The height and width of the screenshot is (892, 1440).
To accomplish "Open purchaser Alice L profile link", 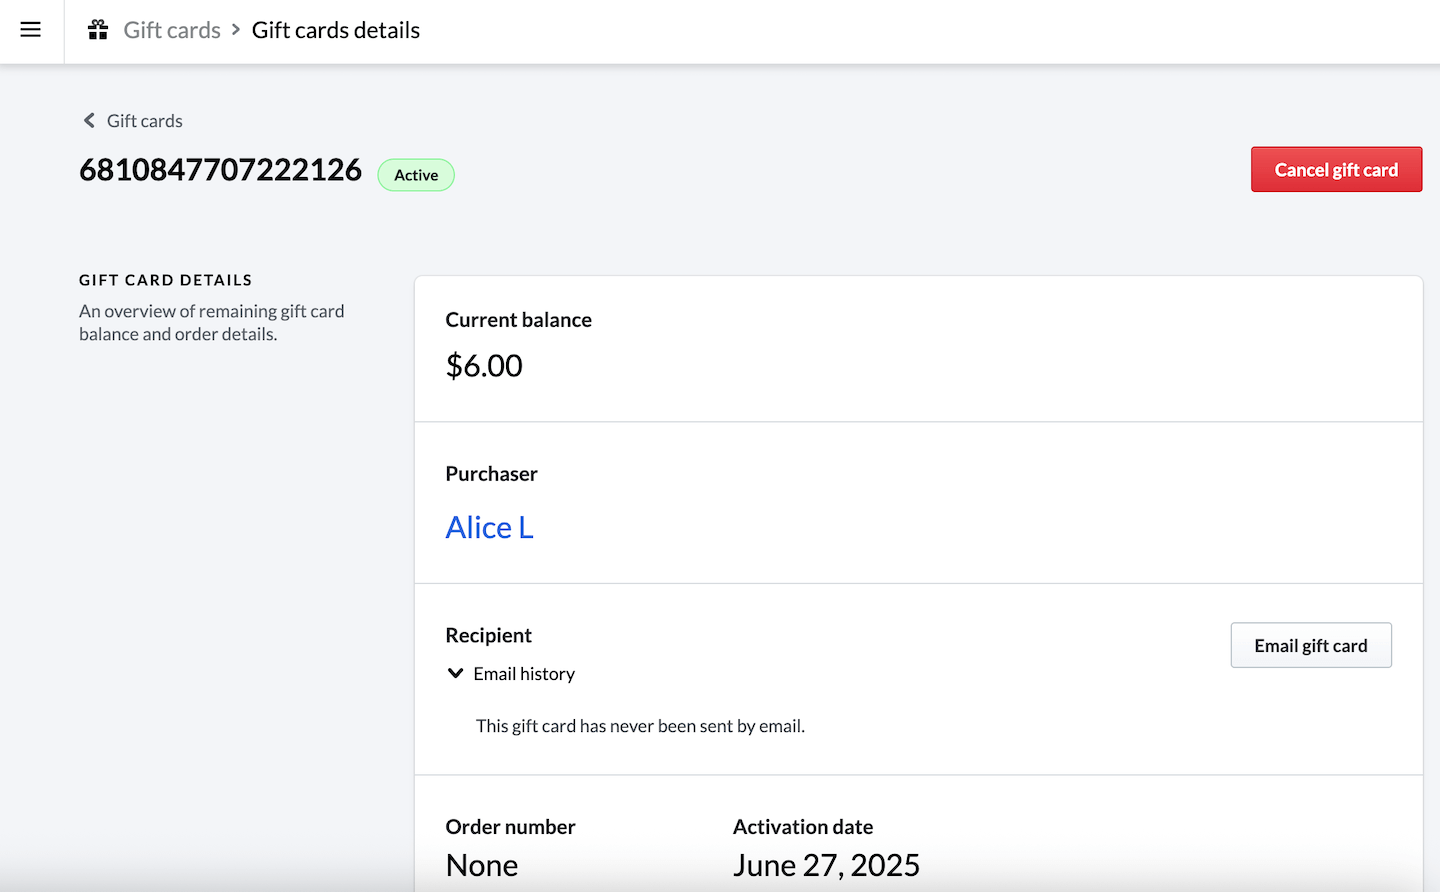I will pyautogui.click(x=489, y=527).
